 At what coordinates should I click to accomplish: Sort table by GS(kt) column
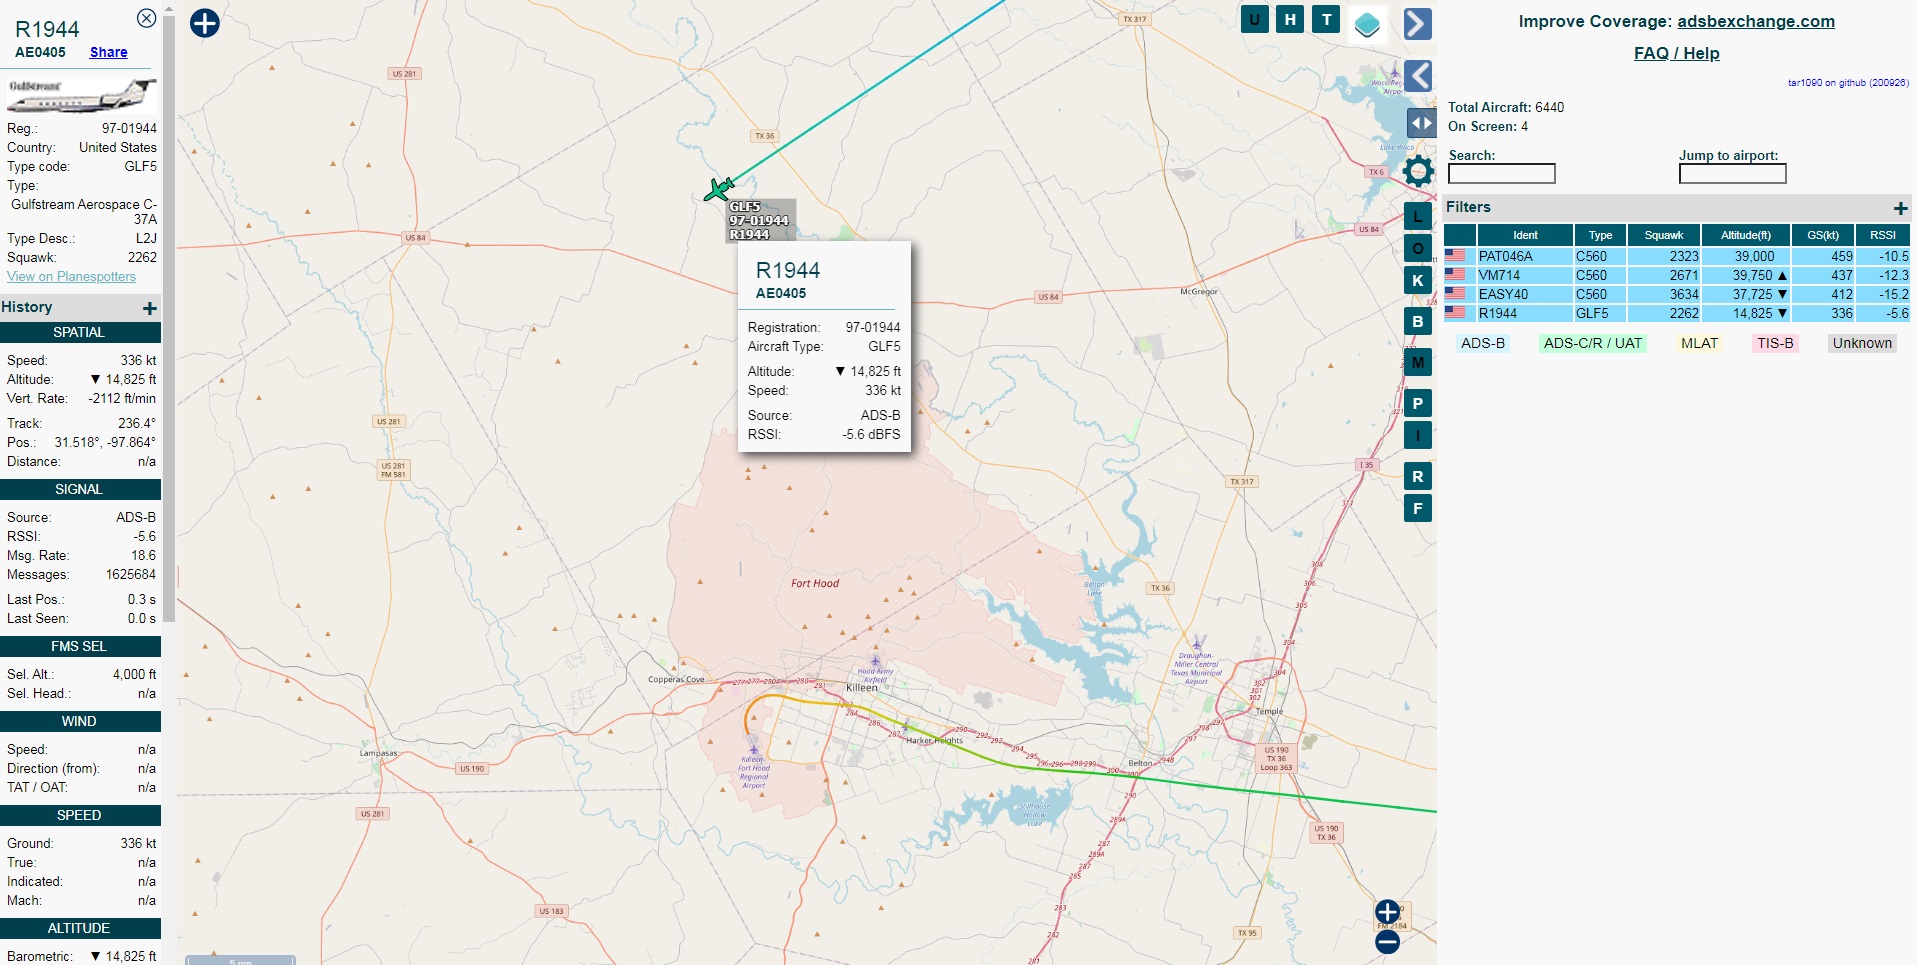pos(1823,235)
